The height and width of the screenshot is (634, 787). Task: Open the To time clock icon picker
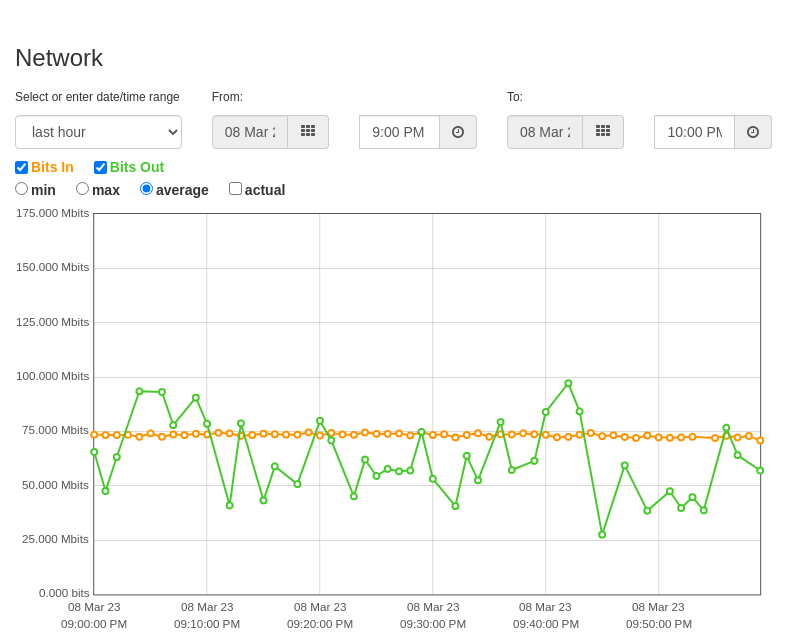(x=753, y=132)
